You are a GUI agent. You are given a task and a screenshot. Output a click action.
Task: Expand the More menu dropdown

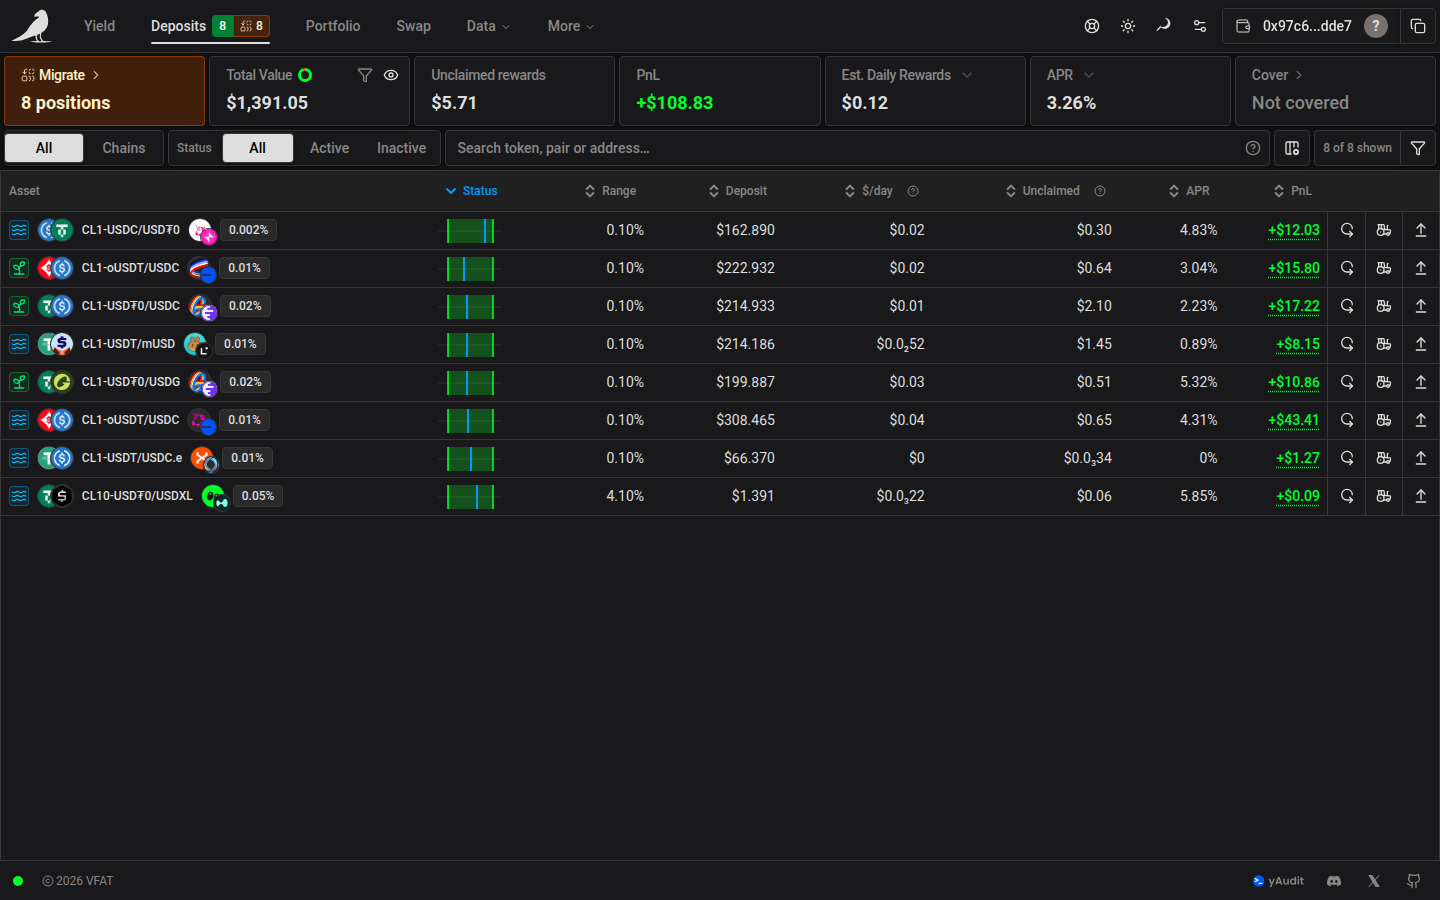571,26
